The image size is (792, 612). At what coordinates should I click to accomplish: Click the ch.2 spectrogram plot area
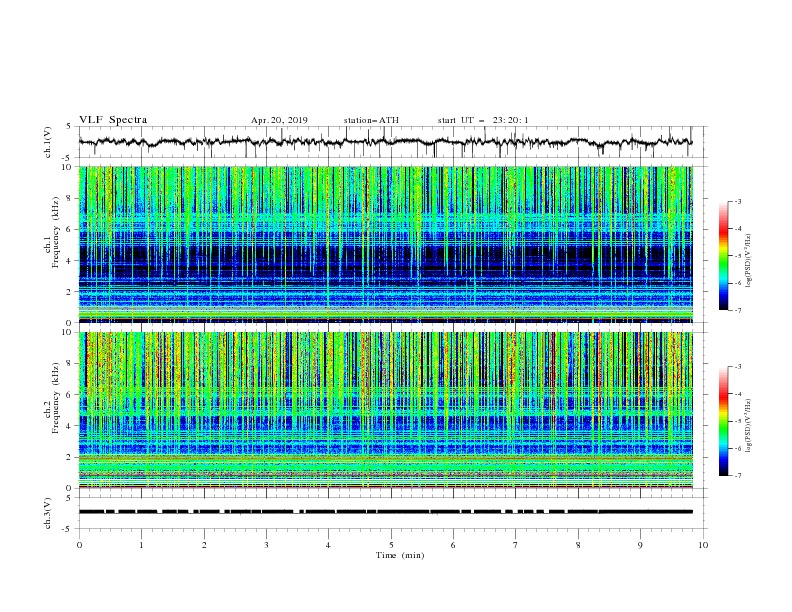[x=386, y=410]
